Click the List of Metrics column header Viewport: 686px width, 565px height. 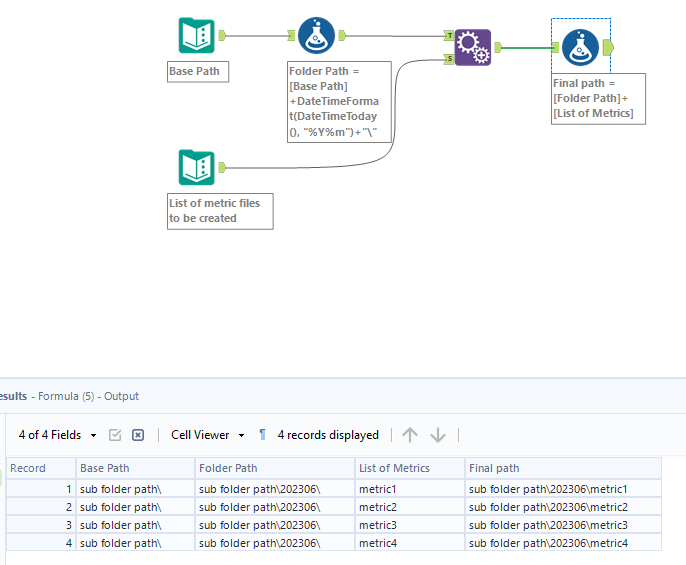click(410, 468)
